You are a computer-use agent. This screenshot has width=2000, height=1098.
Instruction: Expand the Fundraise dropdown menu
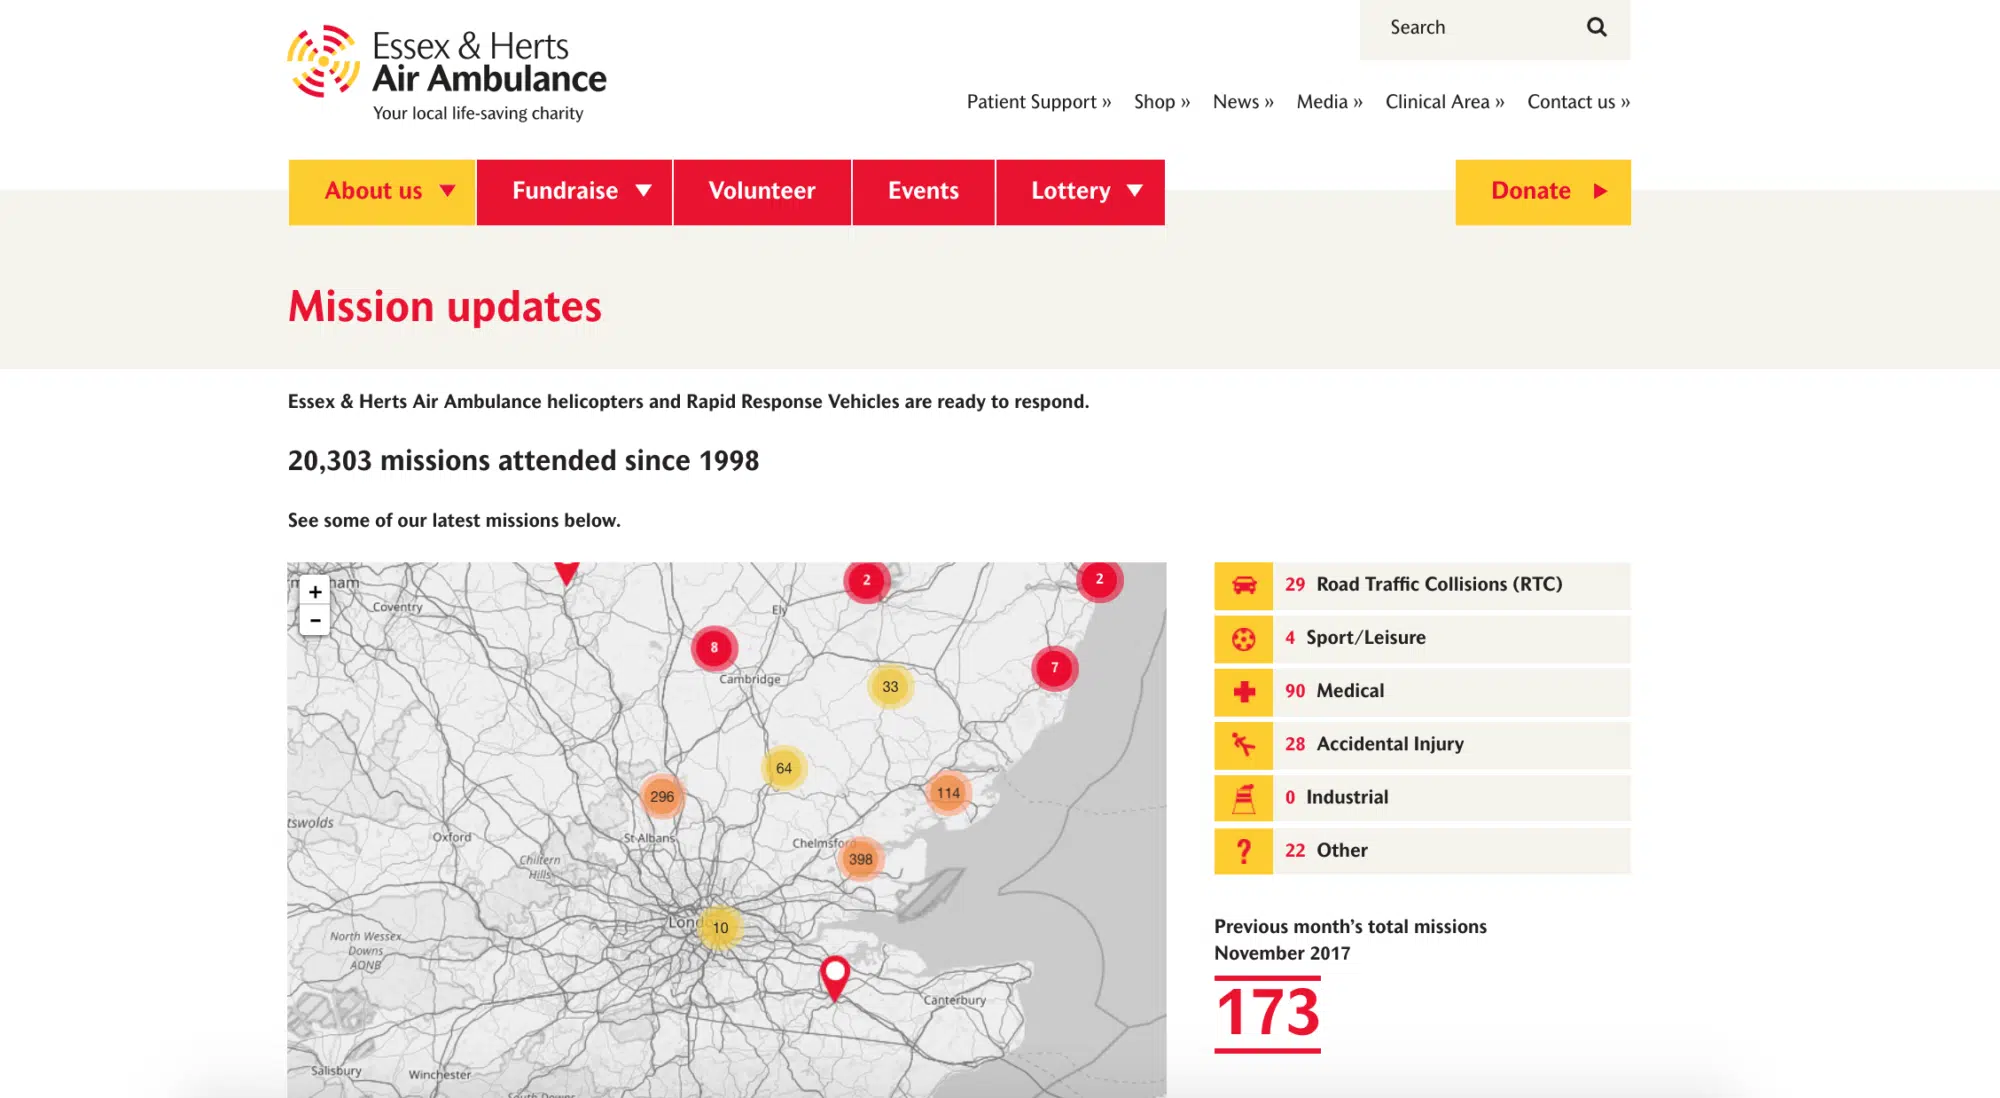[574, 192]
